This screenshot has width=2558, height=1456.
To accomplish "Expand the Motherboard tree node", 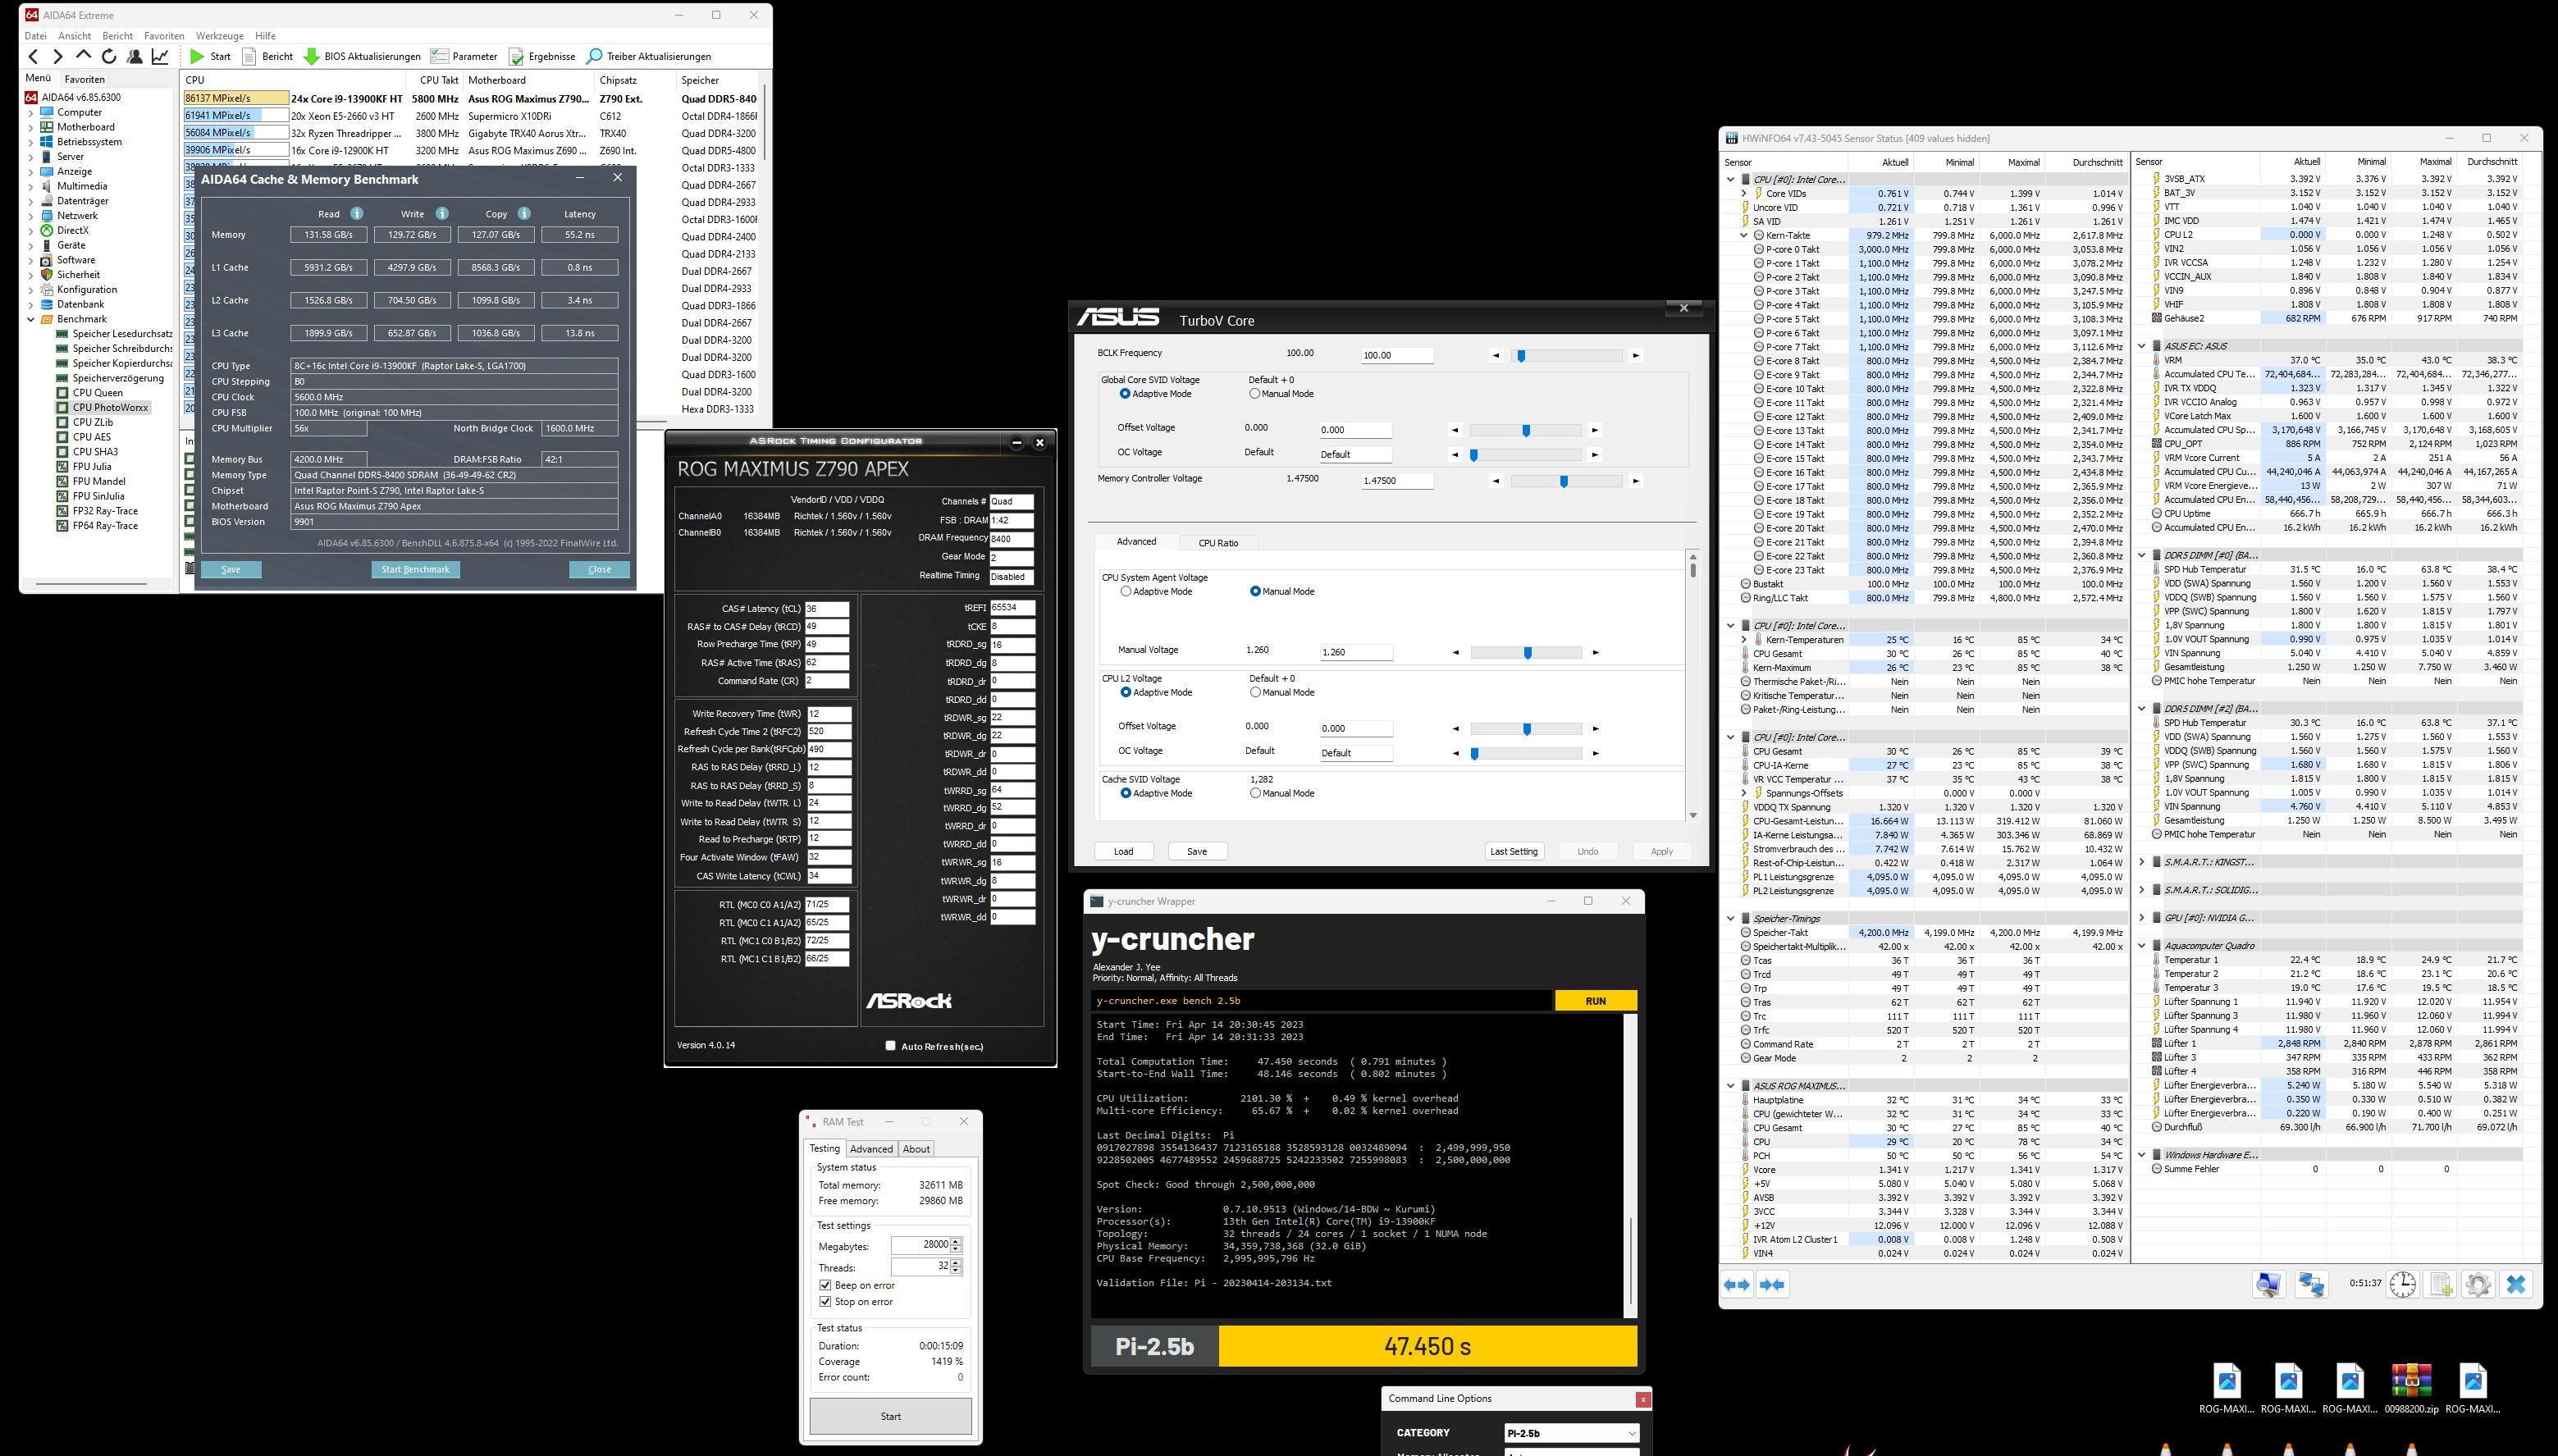I will point(31,127).
